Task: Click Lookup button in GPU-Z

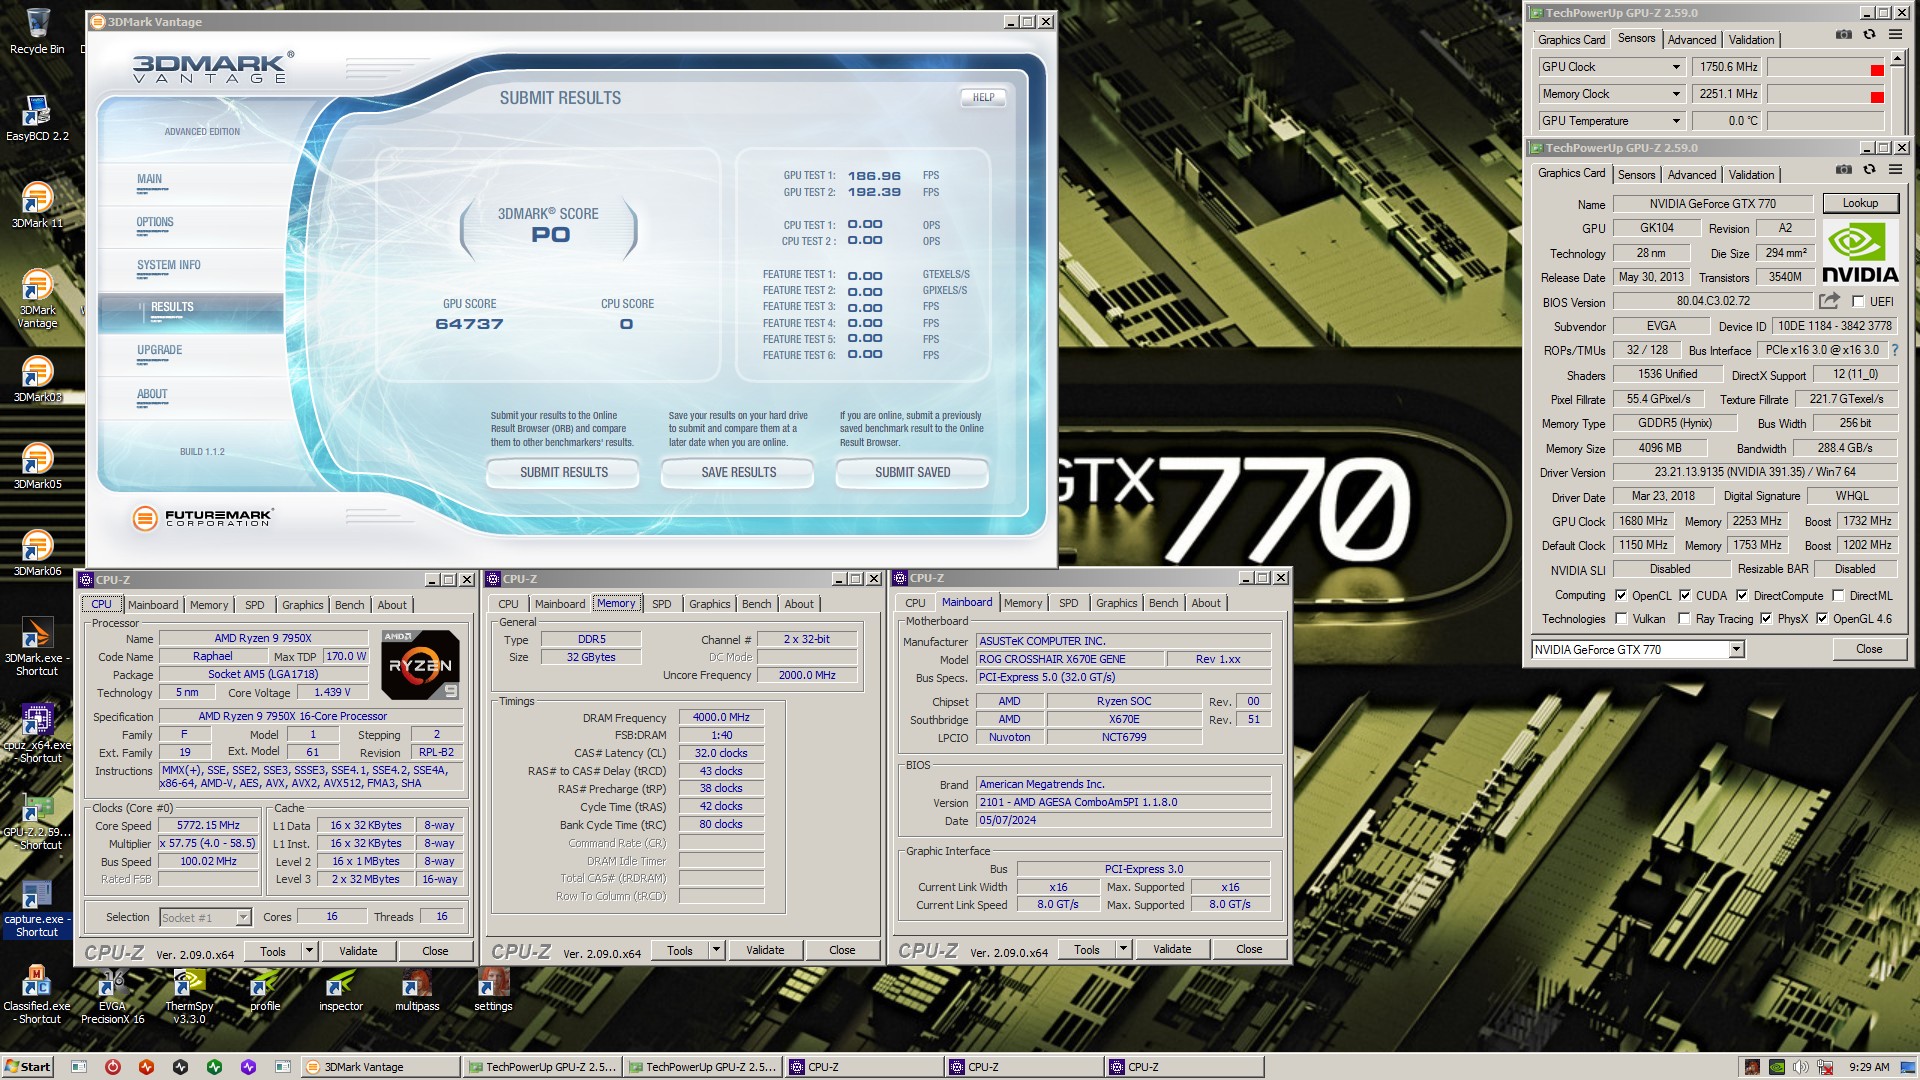Action: [1860, 203]
